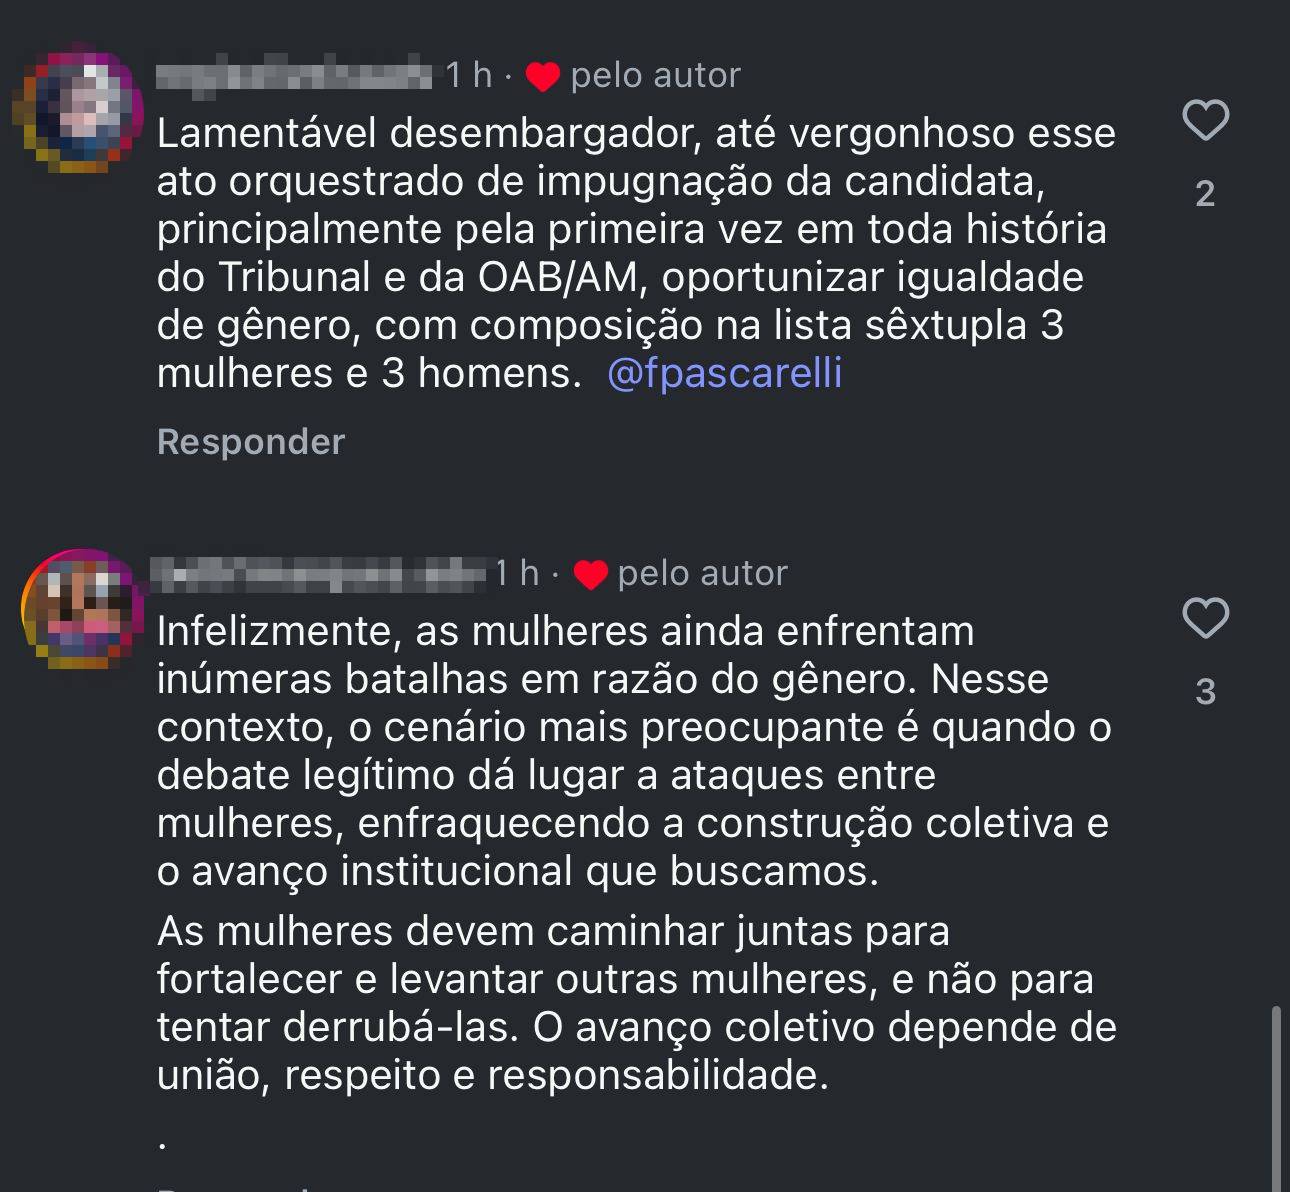
Task: Click Responder under the first comment
Action: pos(251,442)
